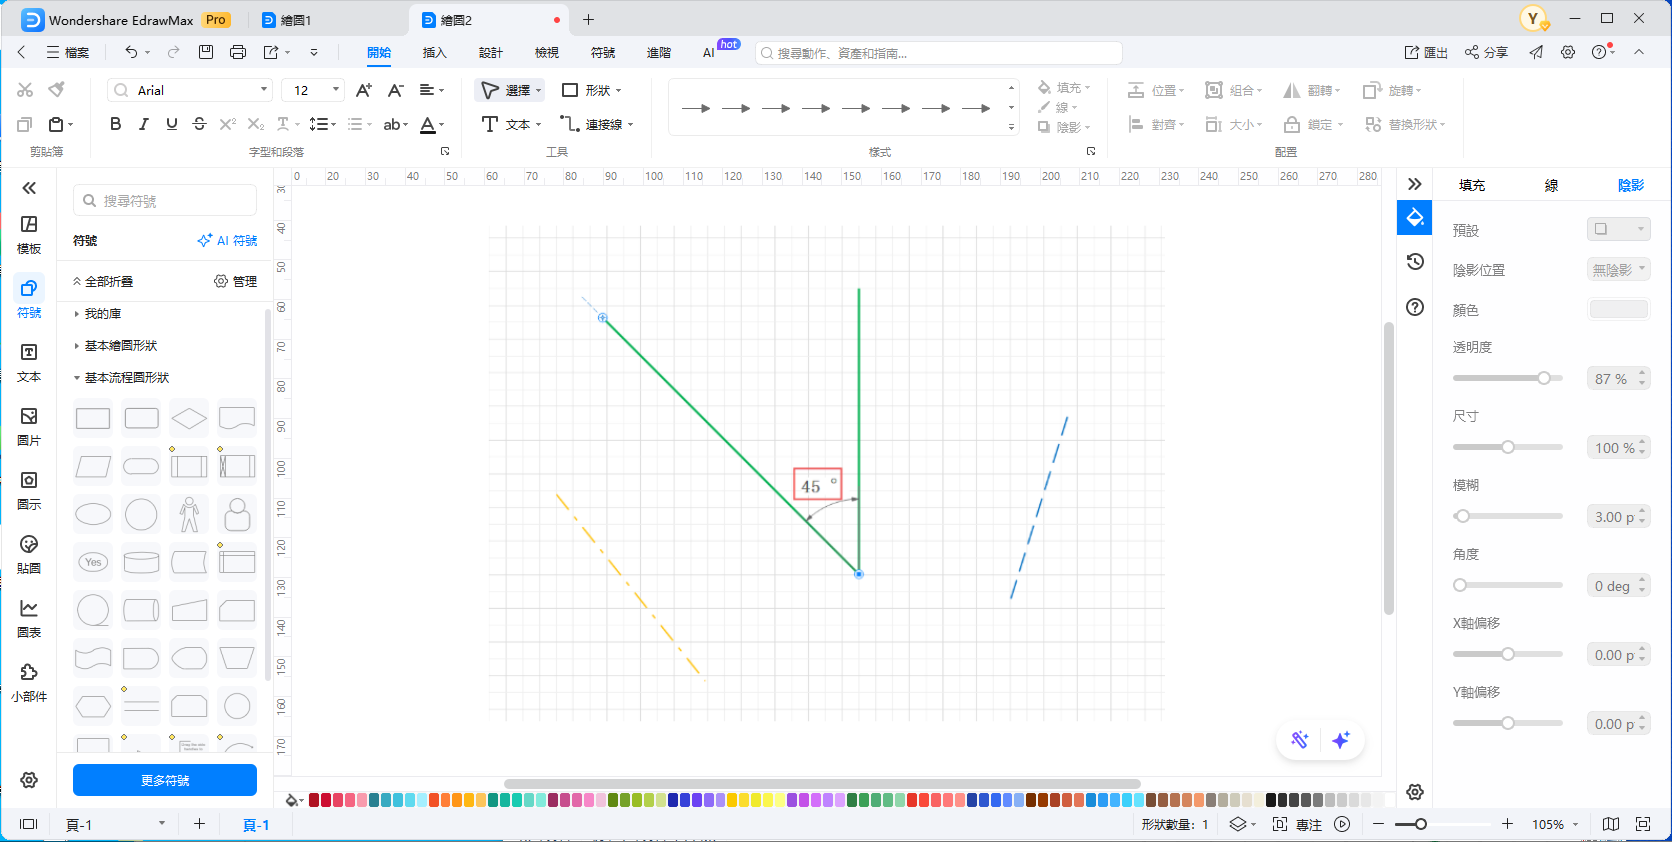Click the 透明度 slider handle
This screenshot has width=1672, height=842.
tap(1544, 378)
